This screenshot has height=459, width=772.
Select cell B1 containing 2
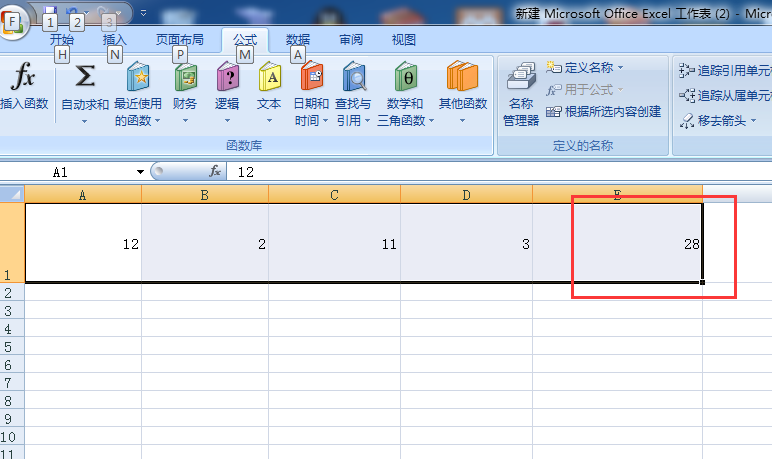(x=205, y=243)
